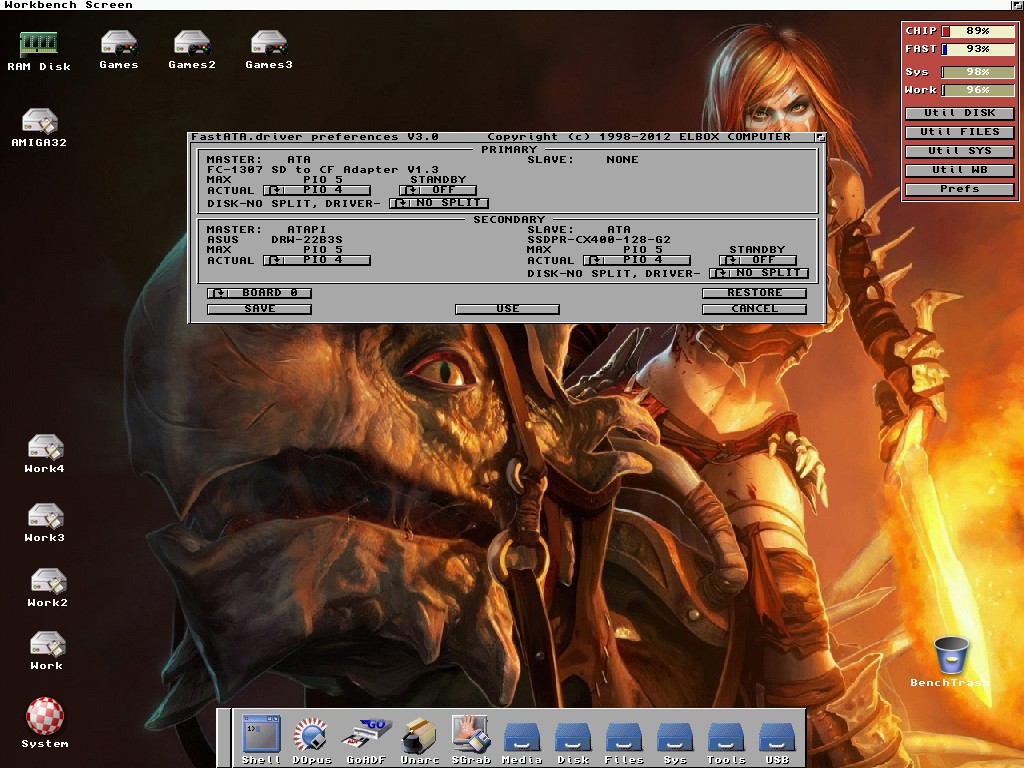Screen dimensions: 1024x768
Task: Click the FastATA.driver preferences title bar
Action: pyautogui.click(x=502, y=137)
